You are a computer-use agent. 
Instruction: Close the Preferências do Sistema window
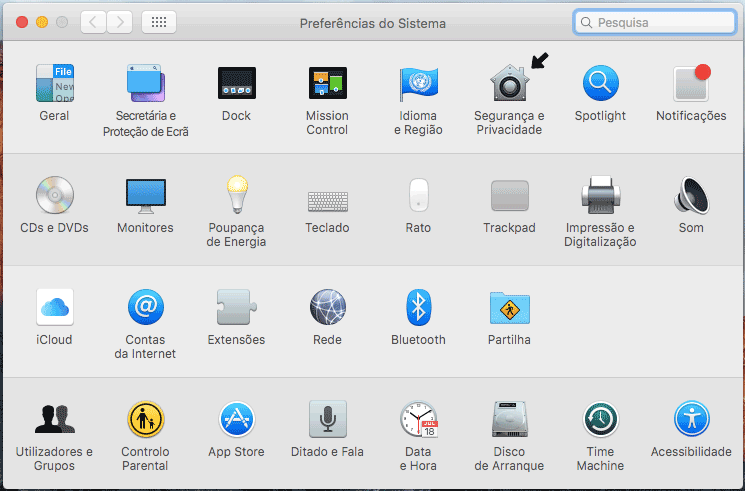pos(22,22)
